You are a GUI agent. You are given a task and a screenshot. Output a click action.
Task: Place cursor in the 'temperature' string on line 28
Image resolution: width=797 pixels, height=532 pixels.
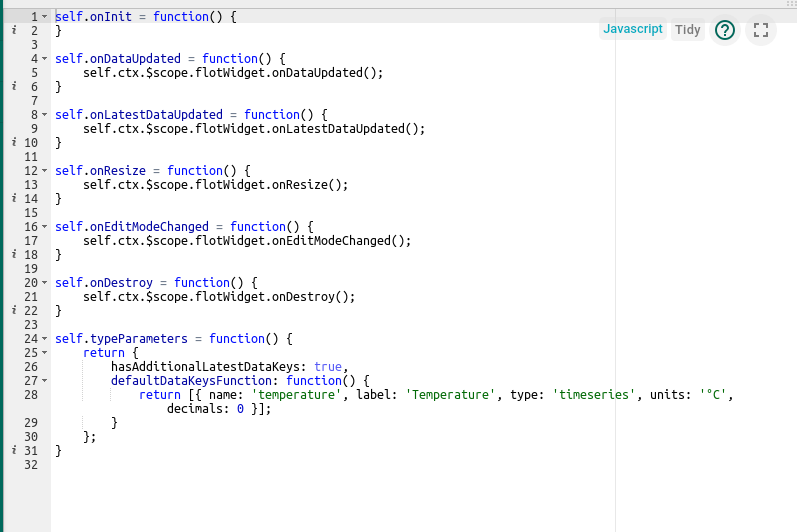coord(297,395)
